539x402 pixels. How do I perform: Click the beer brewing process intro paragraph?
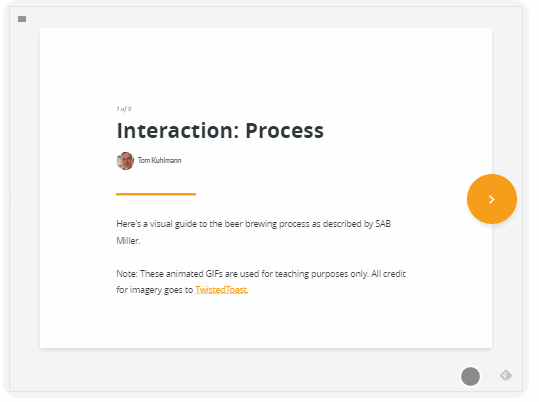click(254, 232)
